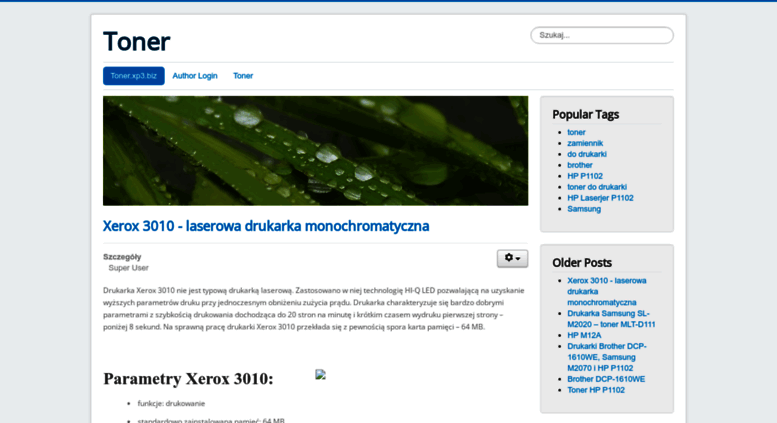This screenshot has width=777, height=423.
Task: Click the Toner site title
Action: (136, 41)
